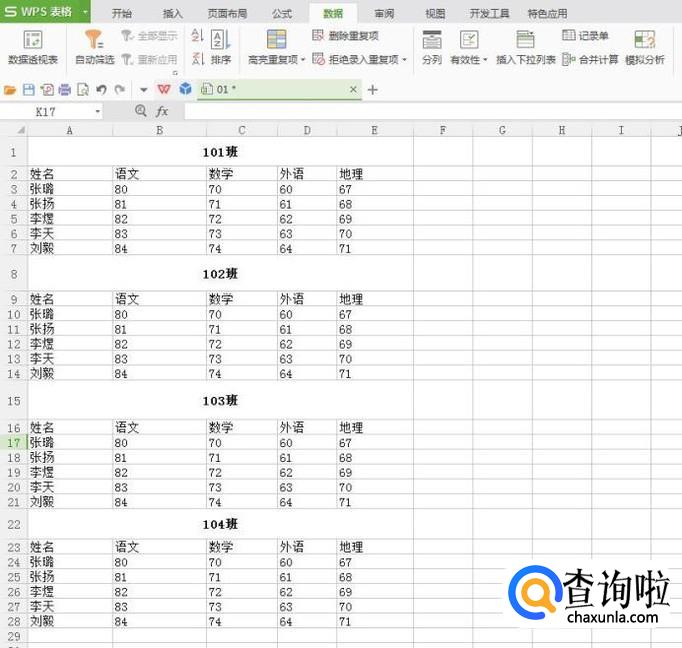Click the sort ascending A-Z icon

click(x=197, y=36)
